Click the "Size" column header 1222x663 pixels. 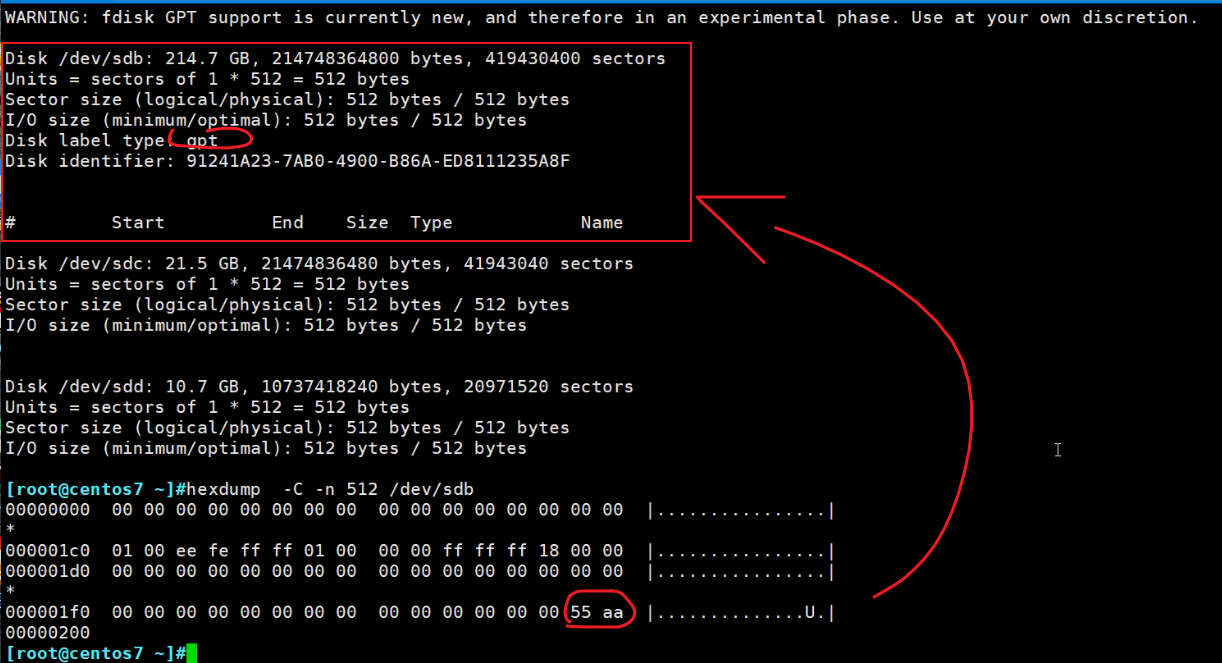coord(367,223)
